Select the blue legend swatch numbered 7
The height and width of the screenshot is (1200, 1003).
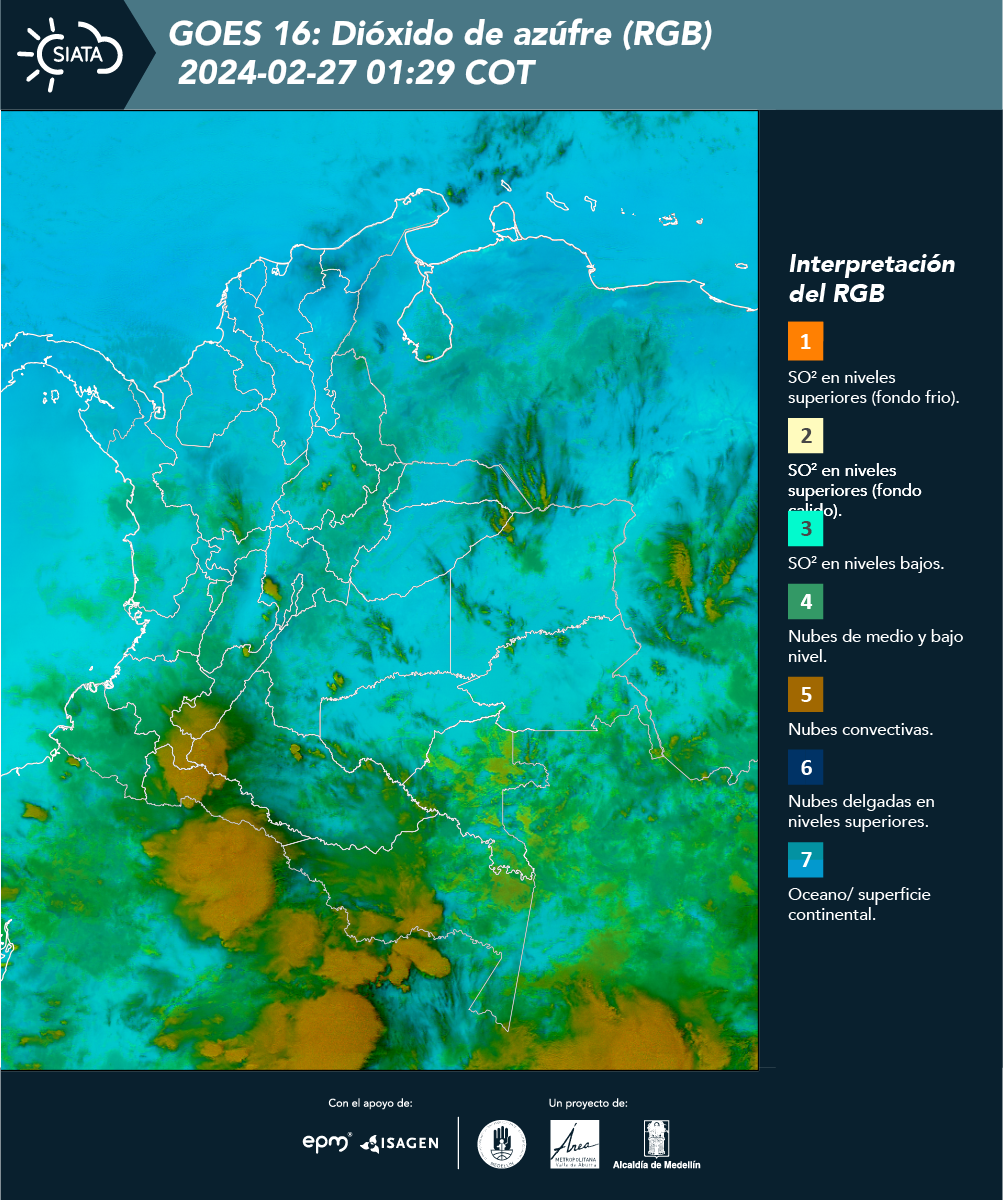tap(805, 860)
